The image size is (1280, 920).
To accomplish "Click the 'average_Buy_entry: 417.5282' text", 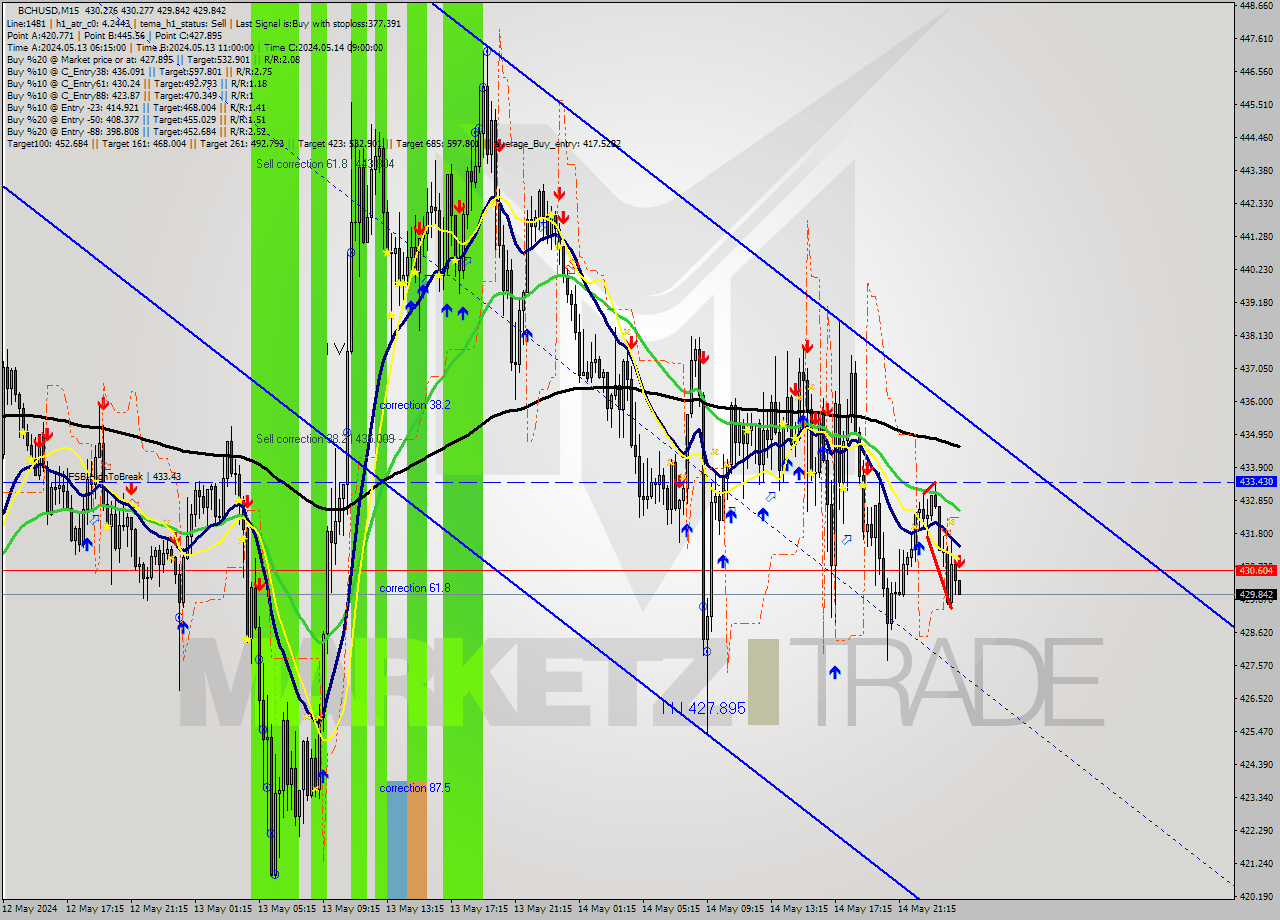I will tap(556, 143).
